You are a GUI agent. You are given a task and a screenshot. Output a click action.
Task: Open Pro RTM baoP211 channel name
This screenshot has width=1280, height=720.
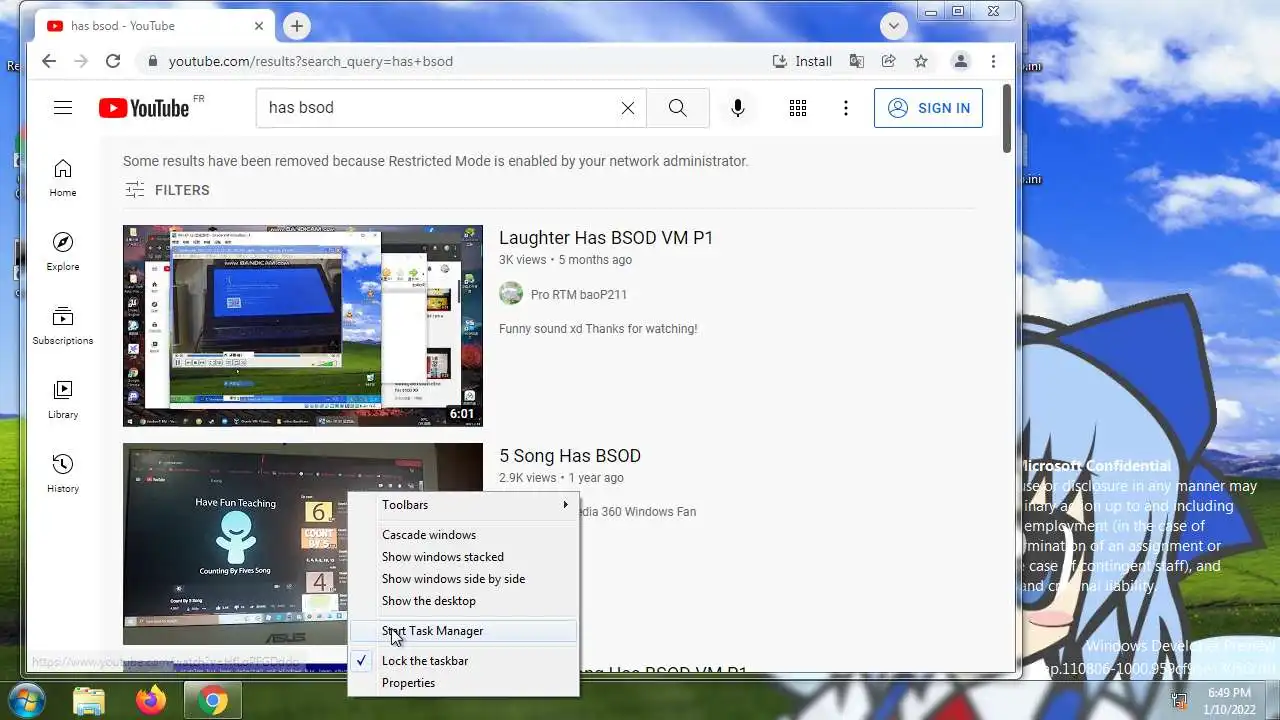click(x=579, y=295)
